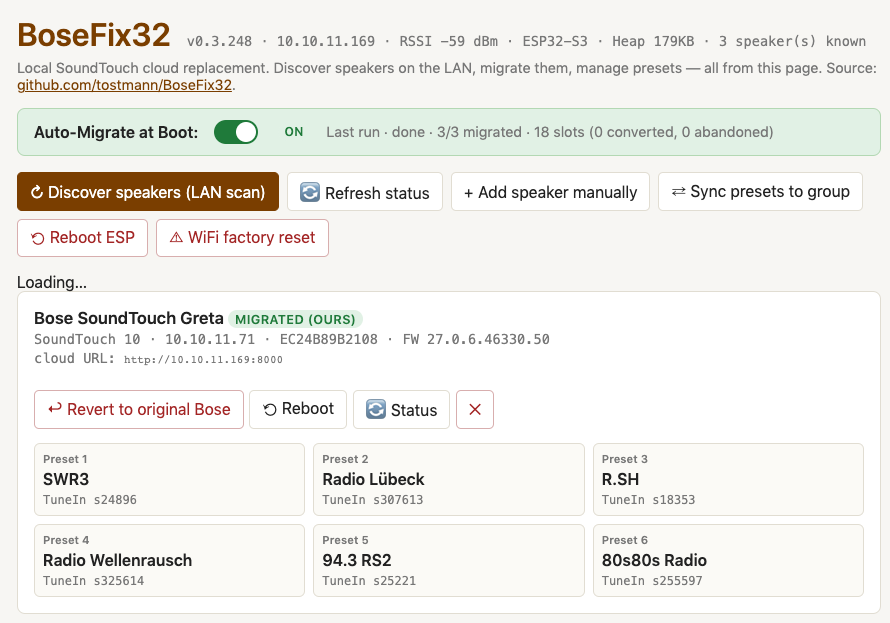Click the 3 speaker(s) known text

[792, 41]
